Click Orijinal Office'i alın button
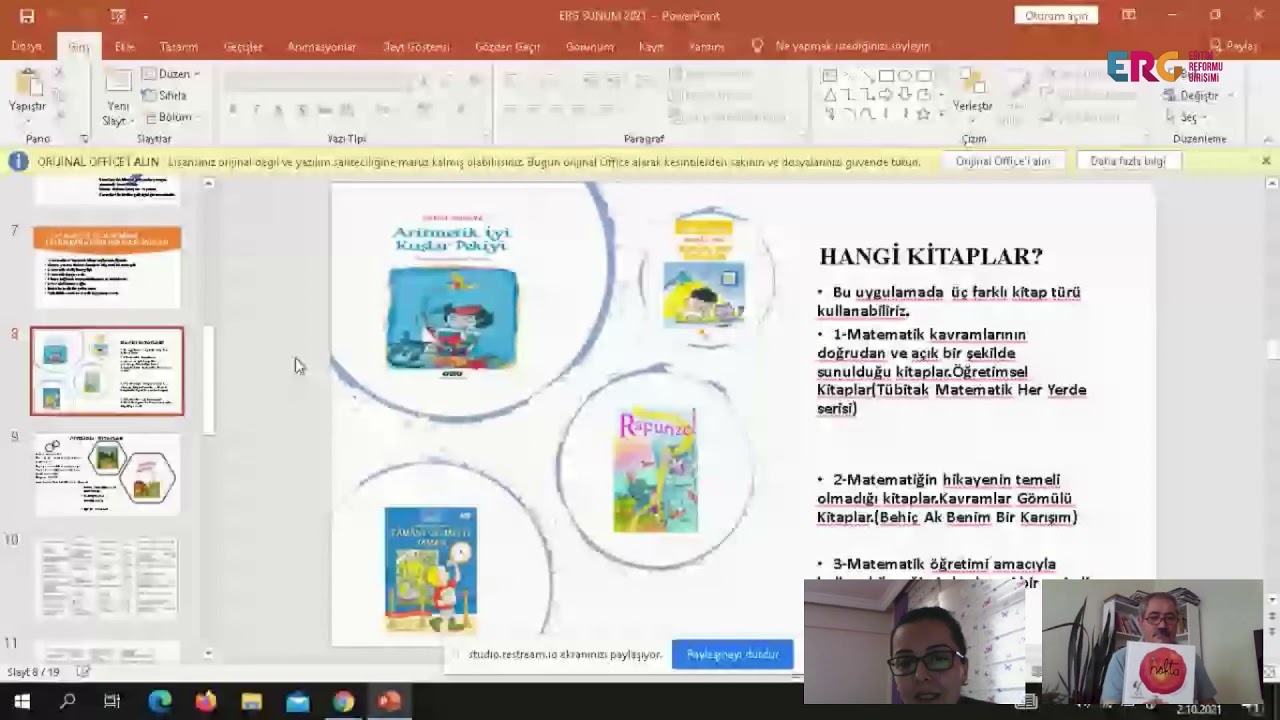 click(x=1003, y=161)
